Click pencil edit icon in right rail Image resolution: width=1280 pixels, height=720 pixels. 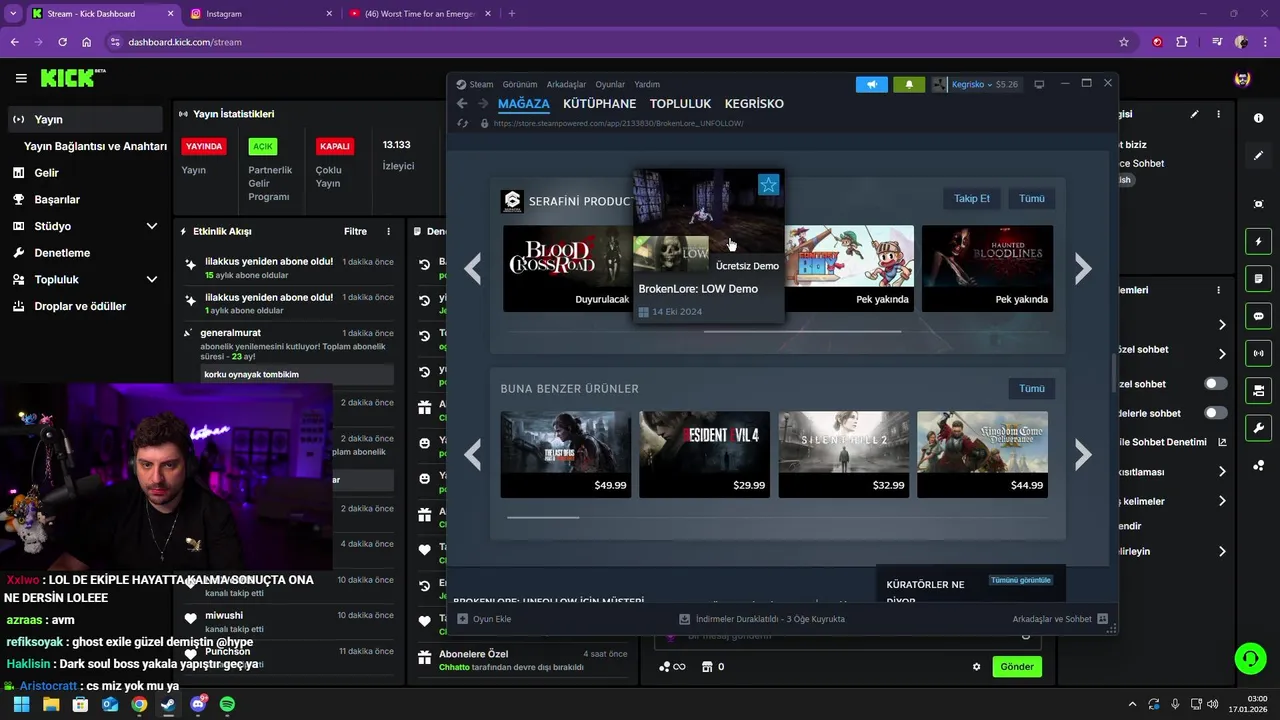click(x=1258, y=156)
